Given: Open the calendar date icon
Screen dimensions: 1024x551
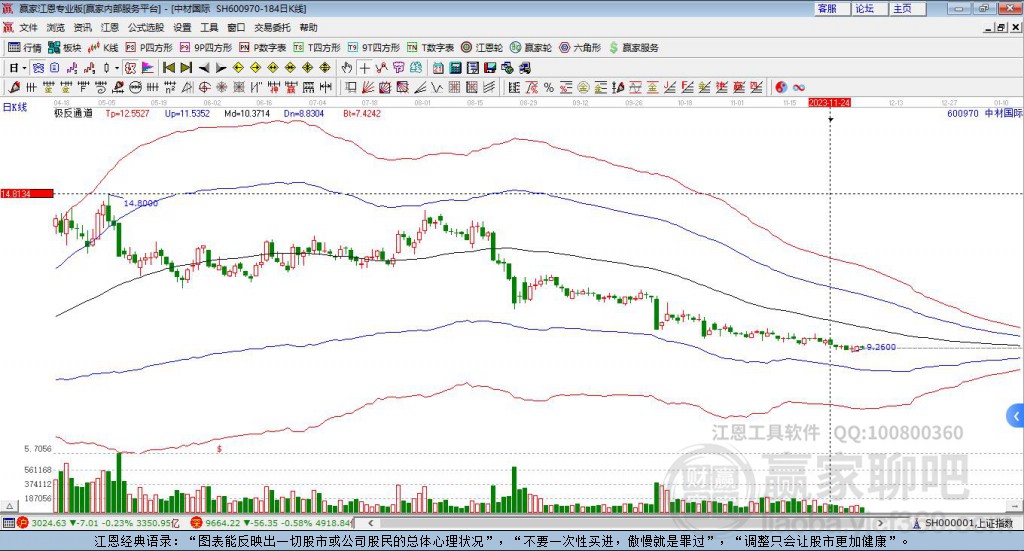Looking at the screenshot, I should click(x=438, y=68).
